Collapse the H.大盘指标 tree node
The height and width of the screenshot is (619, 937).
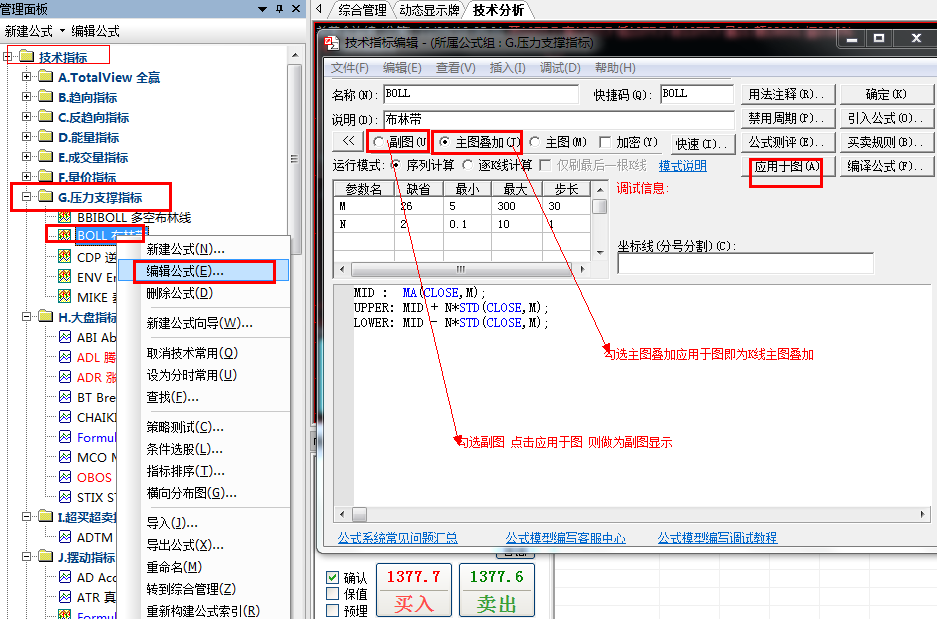tap(26, 317)
